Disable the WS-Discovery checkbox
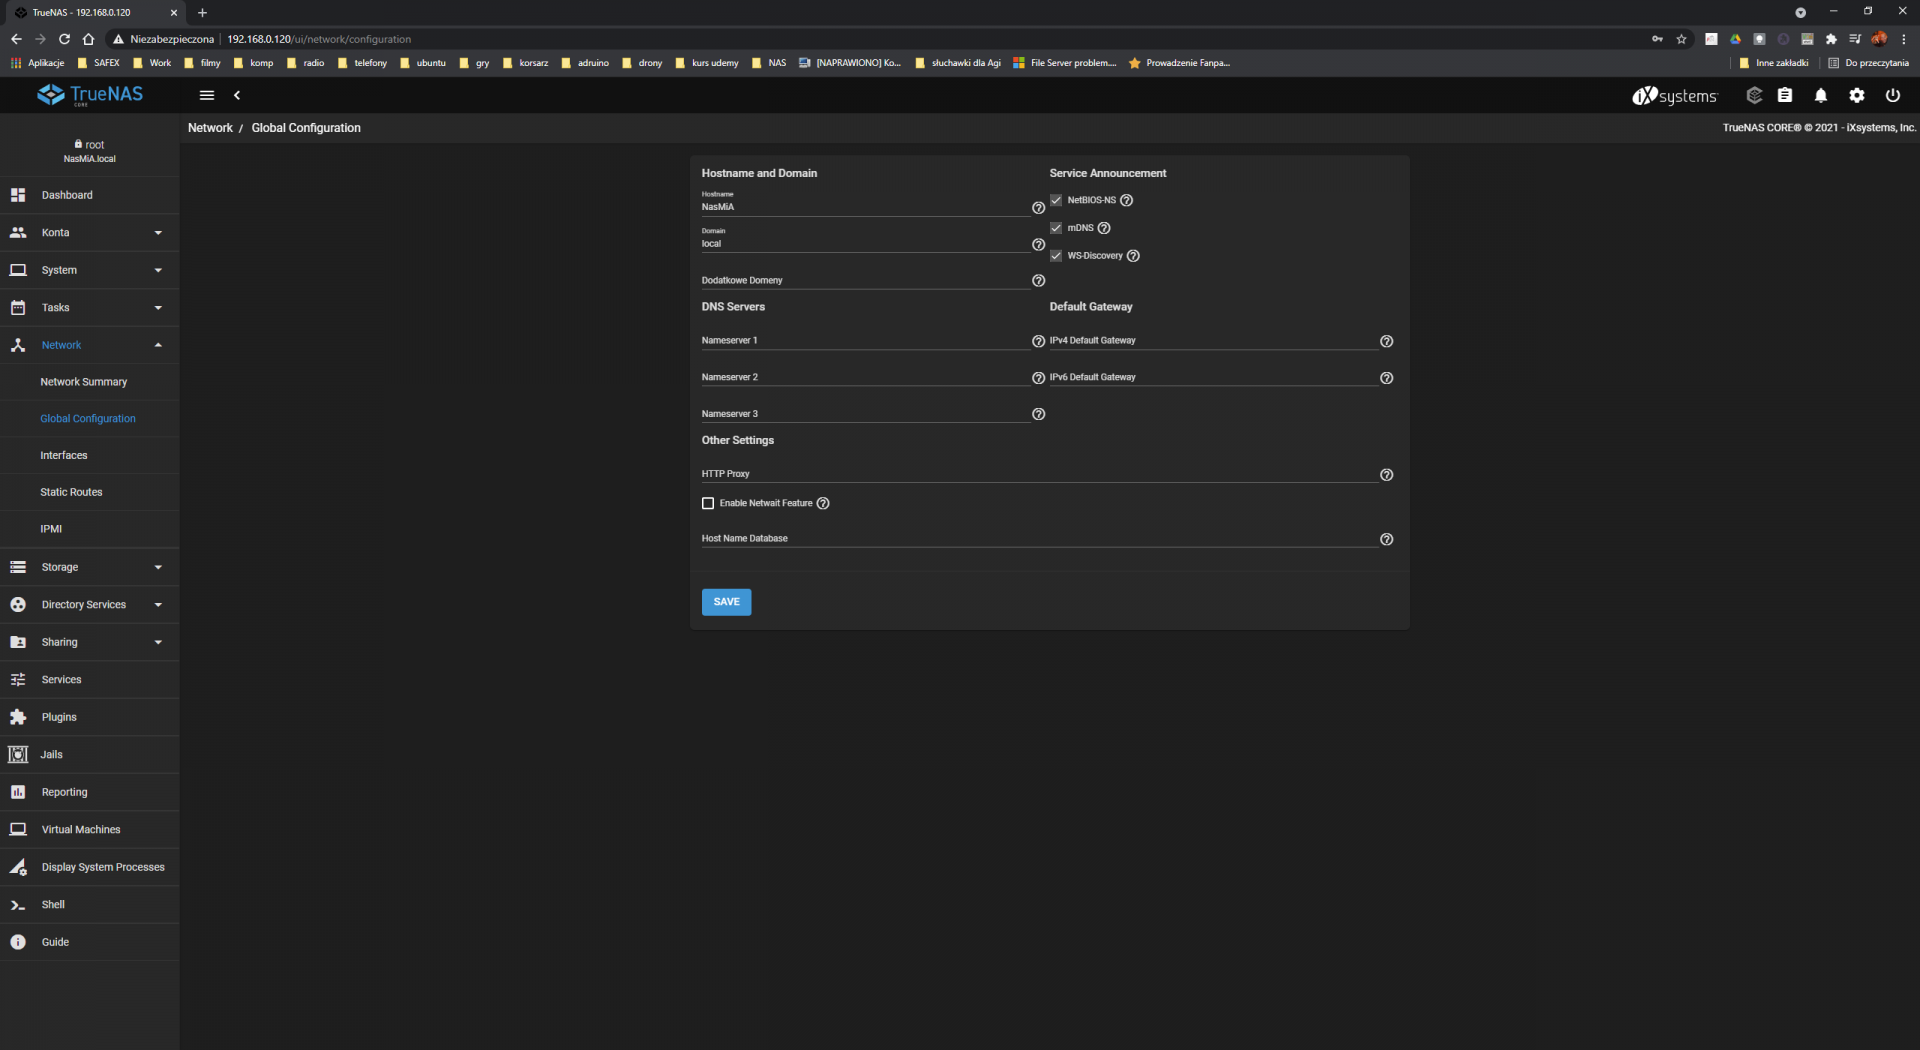 click(x=1056, y=256)
